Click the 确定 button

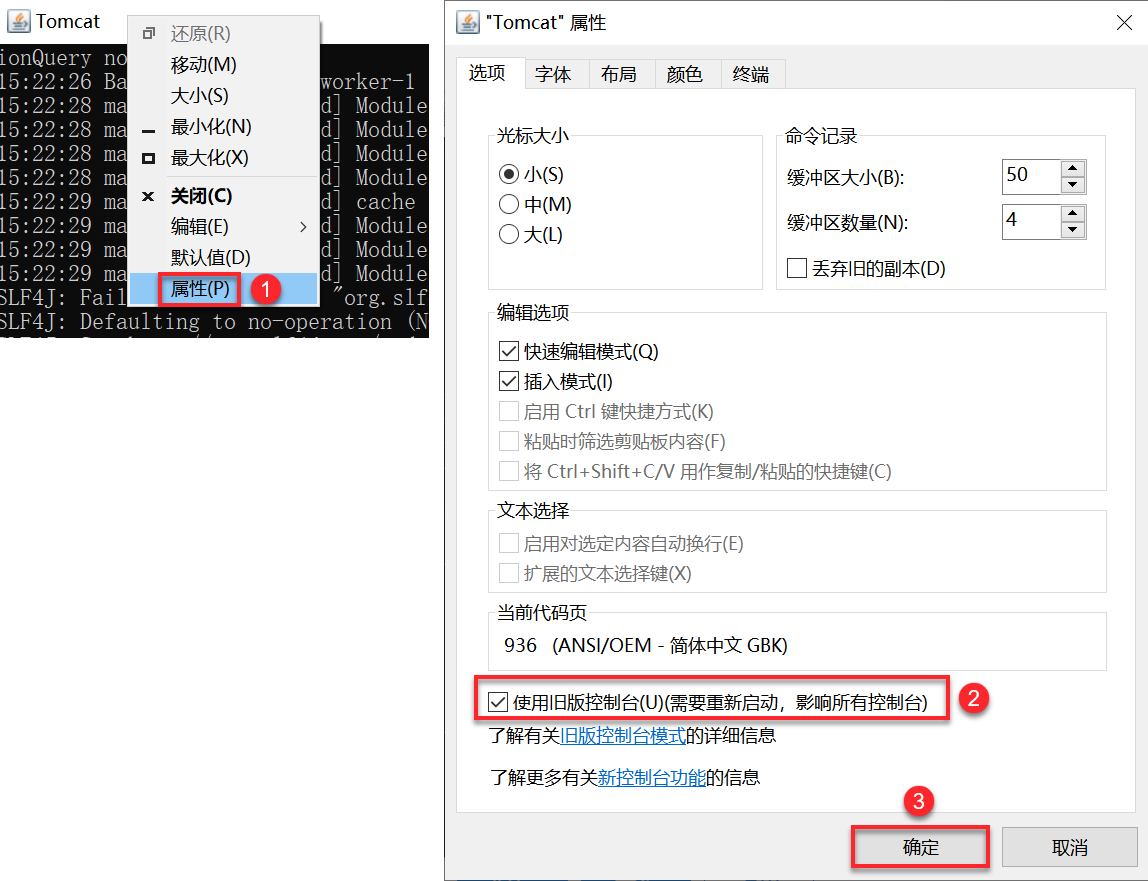pos(920,847)
